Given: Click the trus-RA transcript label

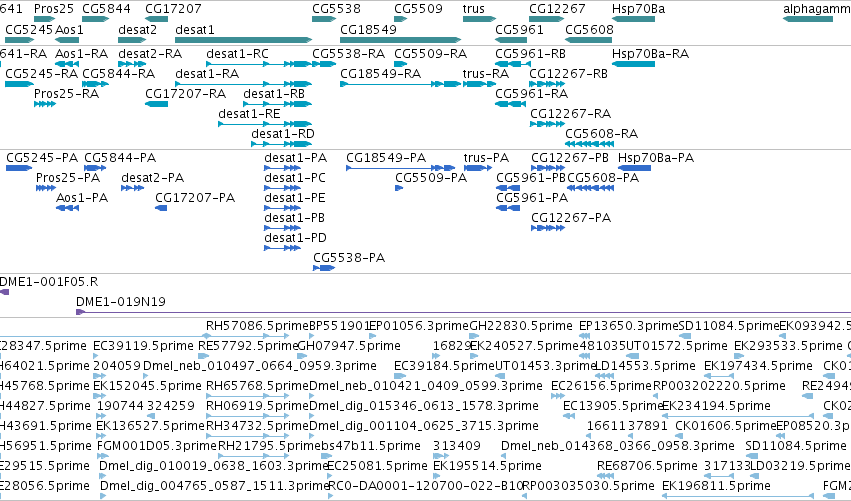Looking at the screenshot, I should pos(486,74).
